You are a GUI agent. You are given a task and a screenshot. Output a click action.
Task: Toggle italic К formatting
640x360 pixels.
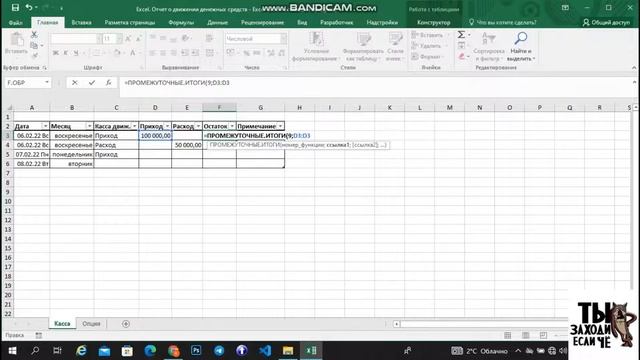pos(66,53)
